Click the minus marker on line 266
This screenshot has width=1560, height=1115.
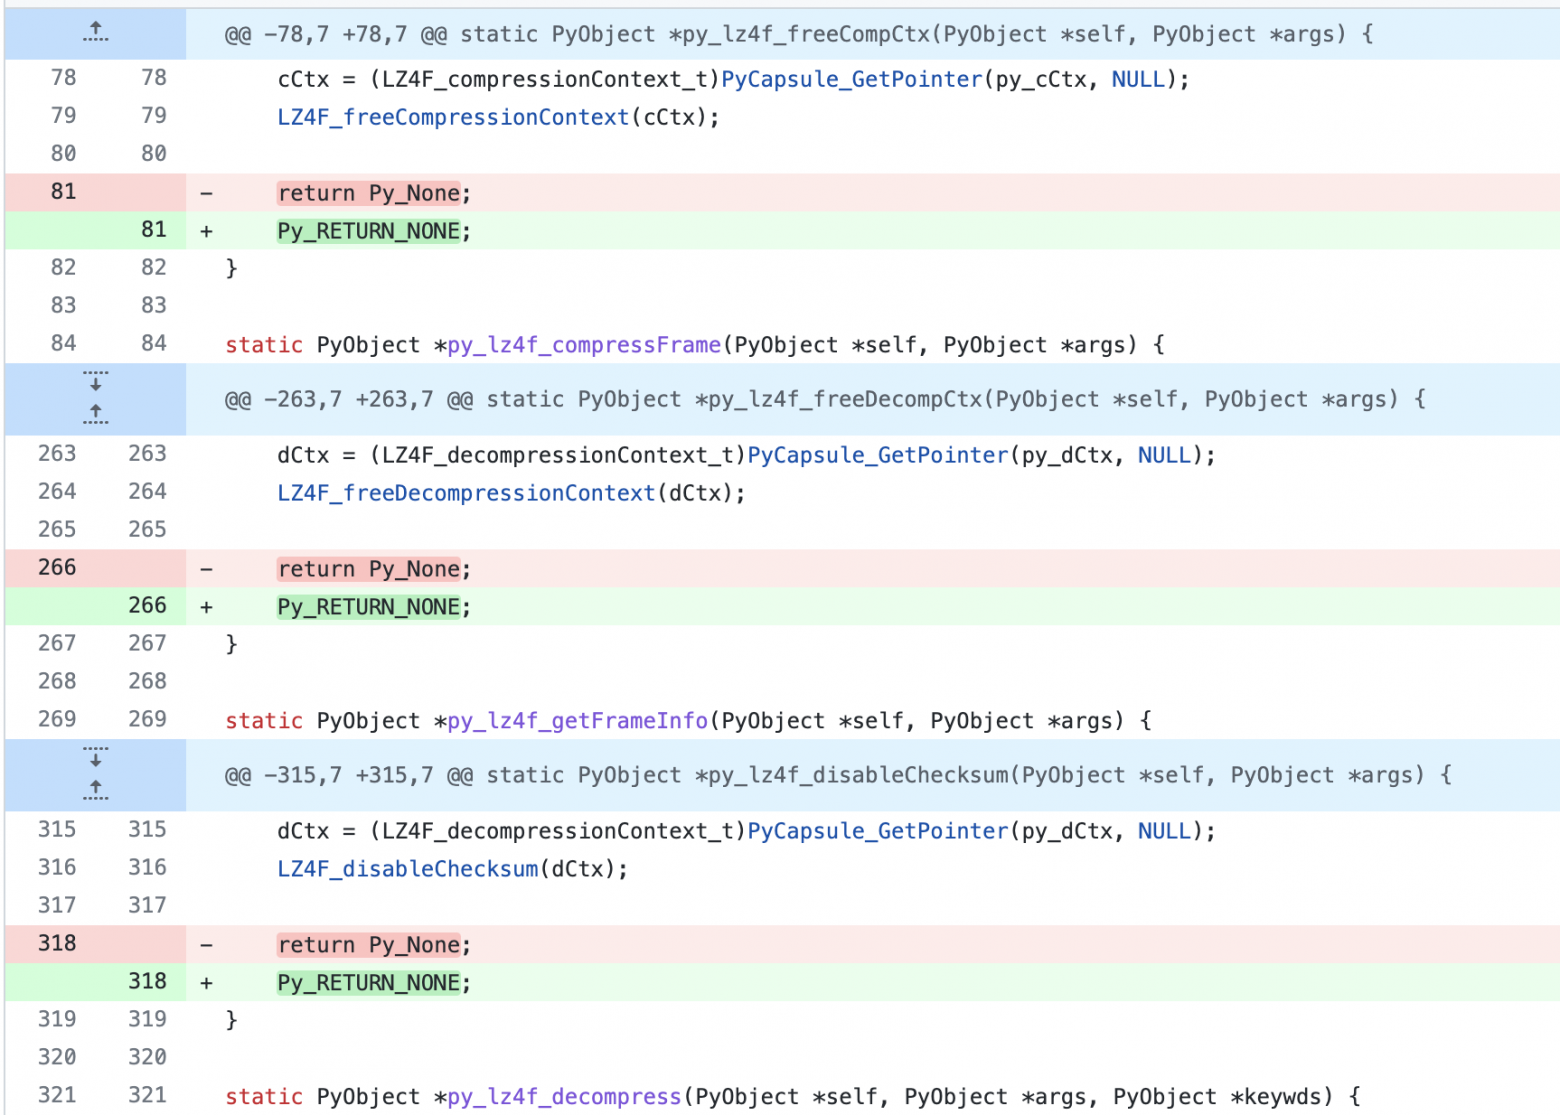(x=206, y=569)
